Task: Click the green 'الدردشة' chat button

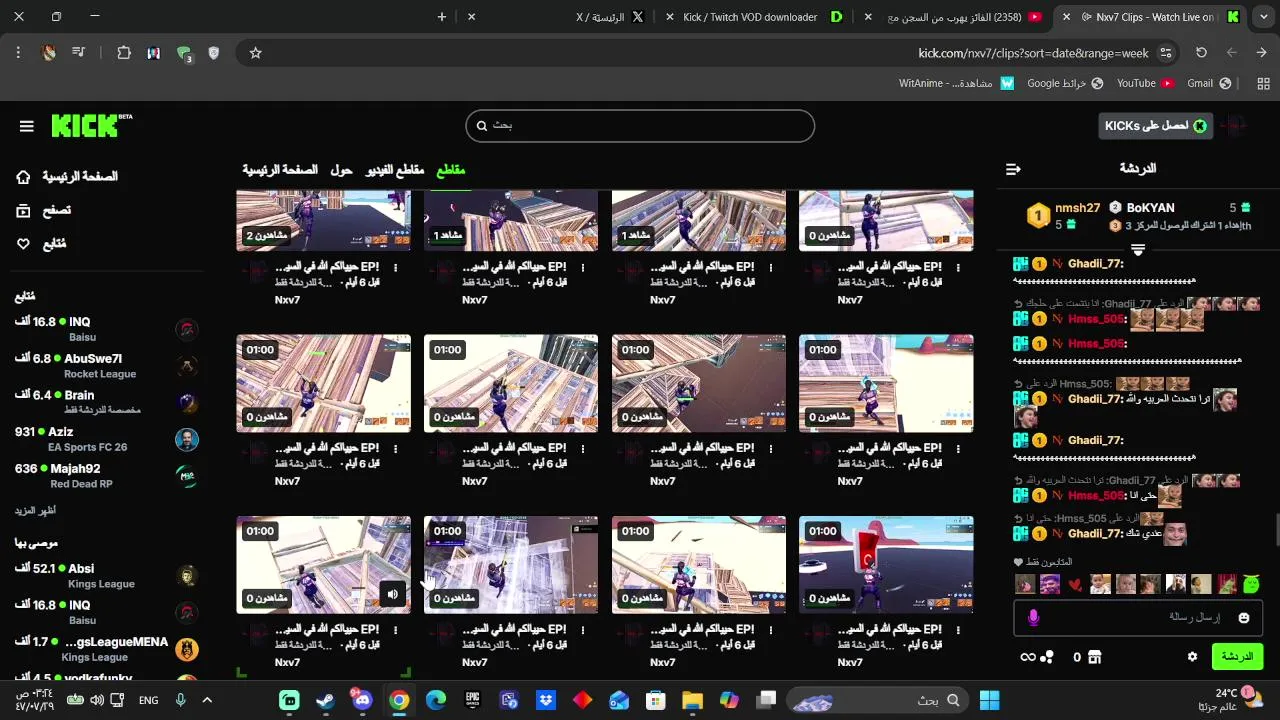Action: coord(1237,657)
